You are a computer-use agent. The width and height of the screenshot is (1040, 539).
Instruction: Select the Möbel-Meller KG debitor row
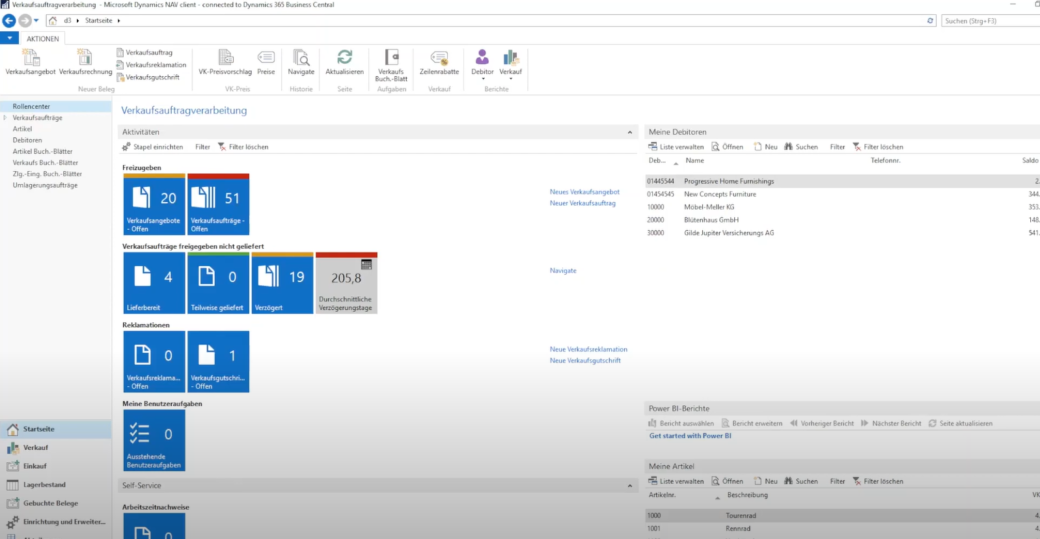point(842,207)
